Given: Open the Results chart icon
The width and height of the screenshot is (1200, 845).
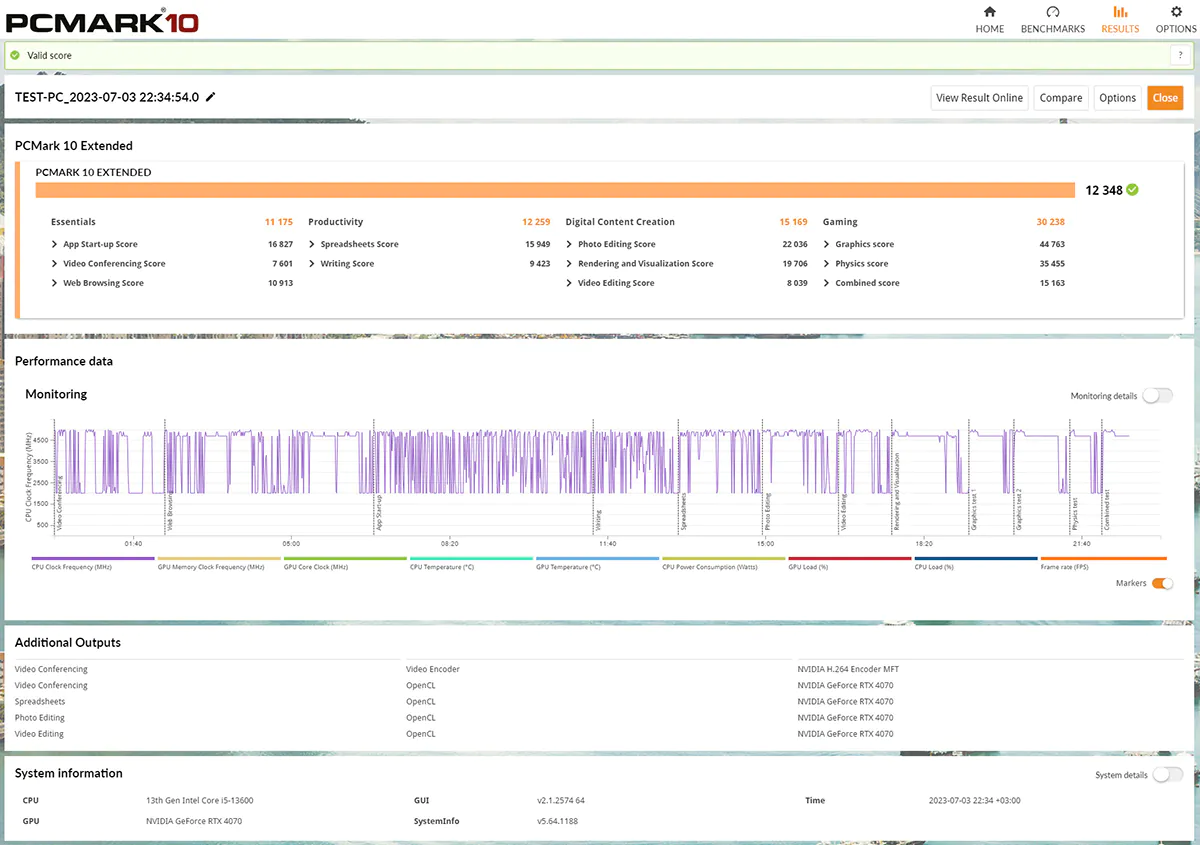Looking at the screenshot, I should coord(1120,12).
